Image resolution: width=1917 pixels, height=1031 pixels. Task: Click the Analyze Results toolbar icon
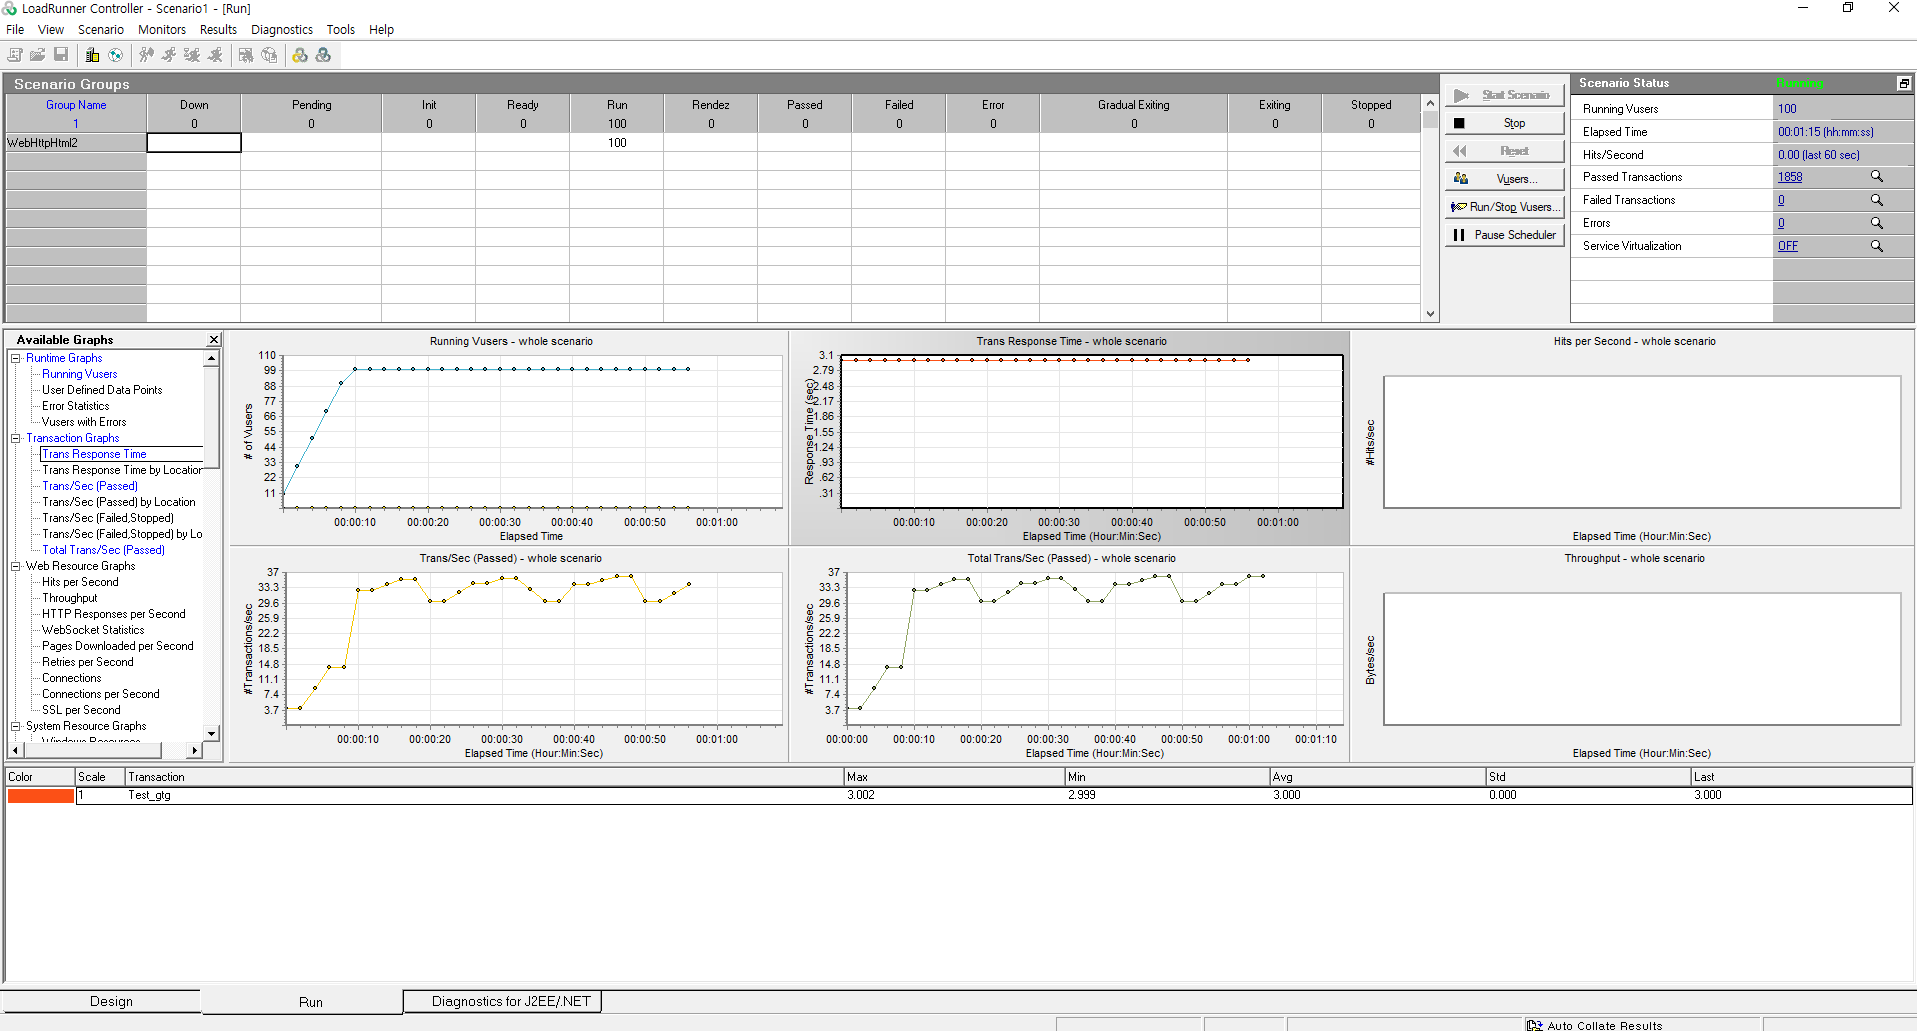pos(246,55)
